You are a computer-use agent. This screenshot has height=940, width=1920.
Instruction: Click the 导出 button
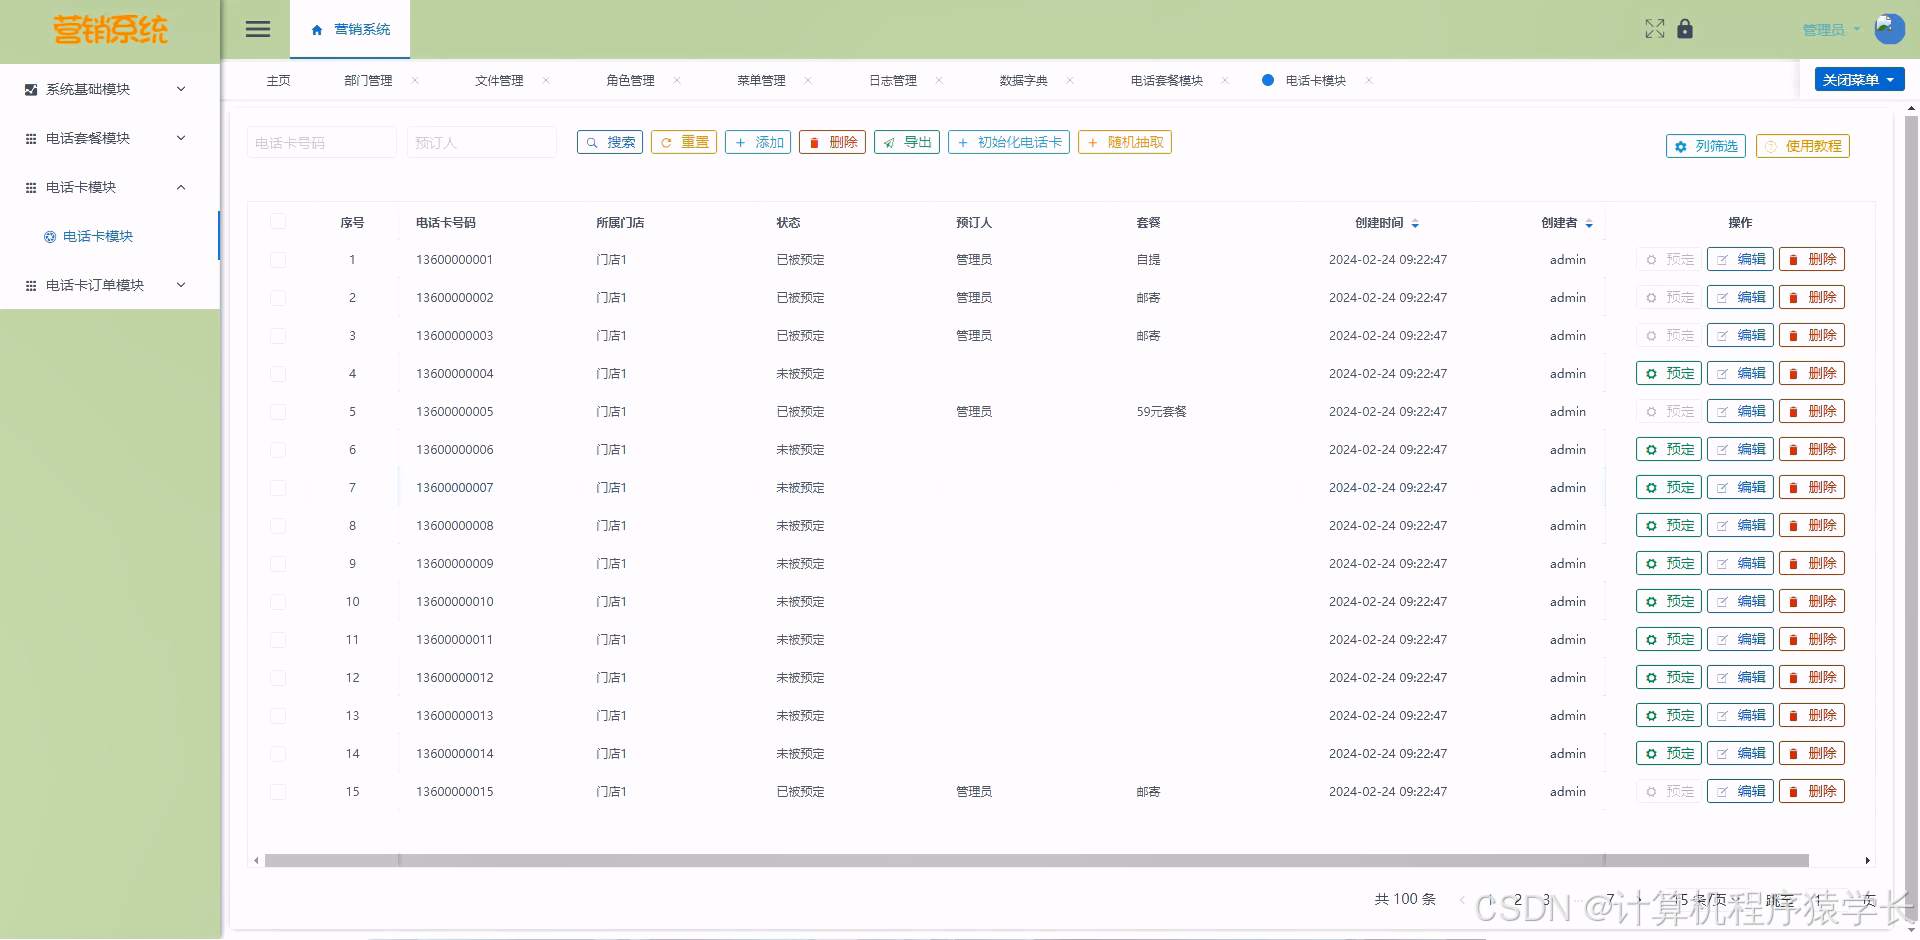pyautogui.click(x=907, y=142)
